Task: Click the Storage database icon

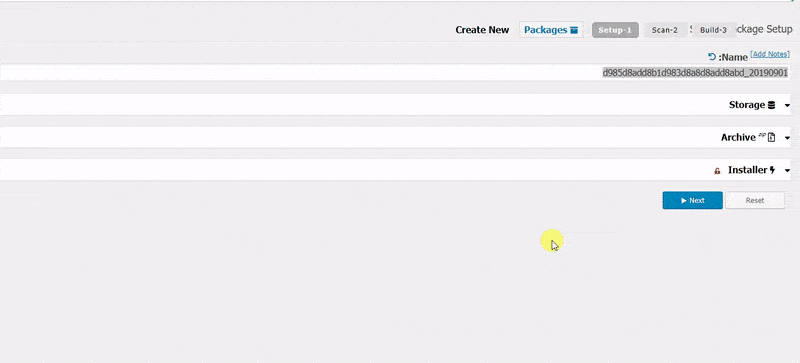Action: coord(771,105)
